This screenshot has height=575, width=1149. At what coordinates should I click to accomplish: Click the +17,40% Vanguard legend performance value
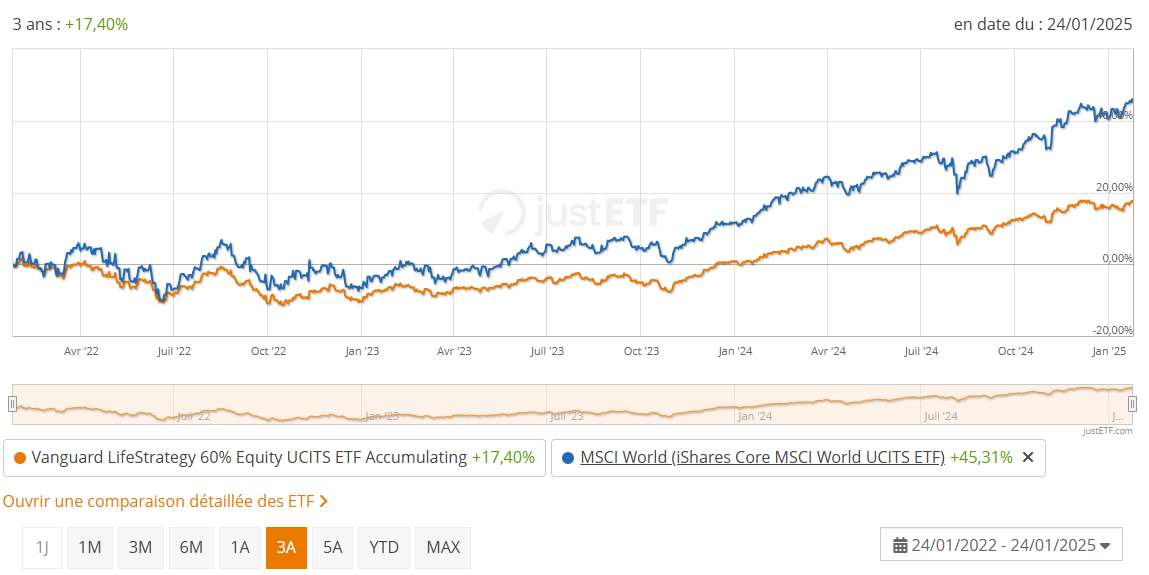click(x=503, y=458)
